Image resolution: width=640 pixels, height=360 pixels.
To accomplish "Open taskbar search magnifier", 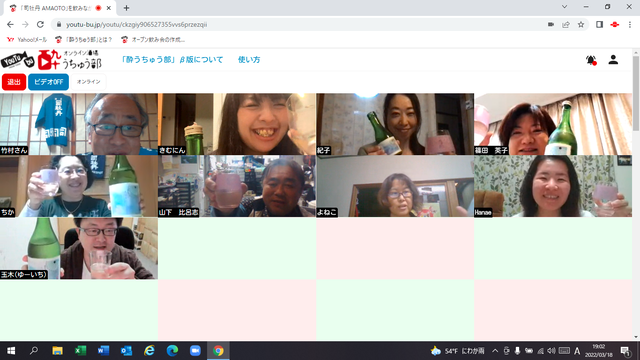I will [34, 351].
